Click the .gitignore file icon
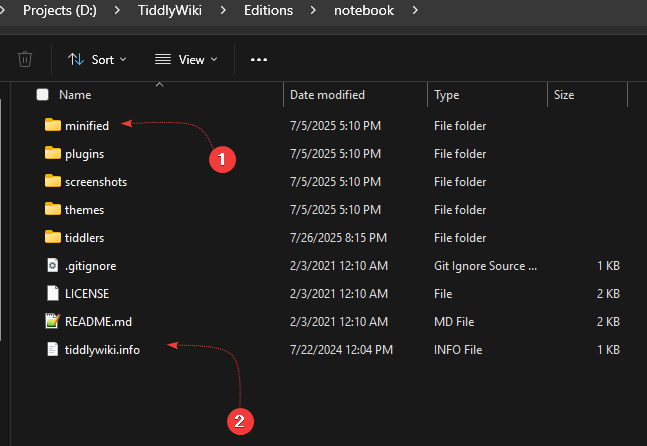This screenshot has height=446, width=647. tap(53, 265)
